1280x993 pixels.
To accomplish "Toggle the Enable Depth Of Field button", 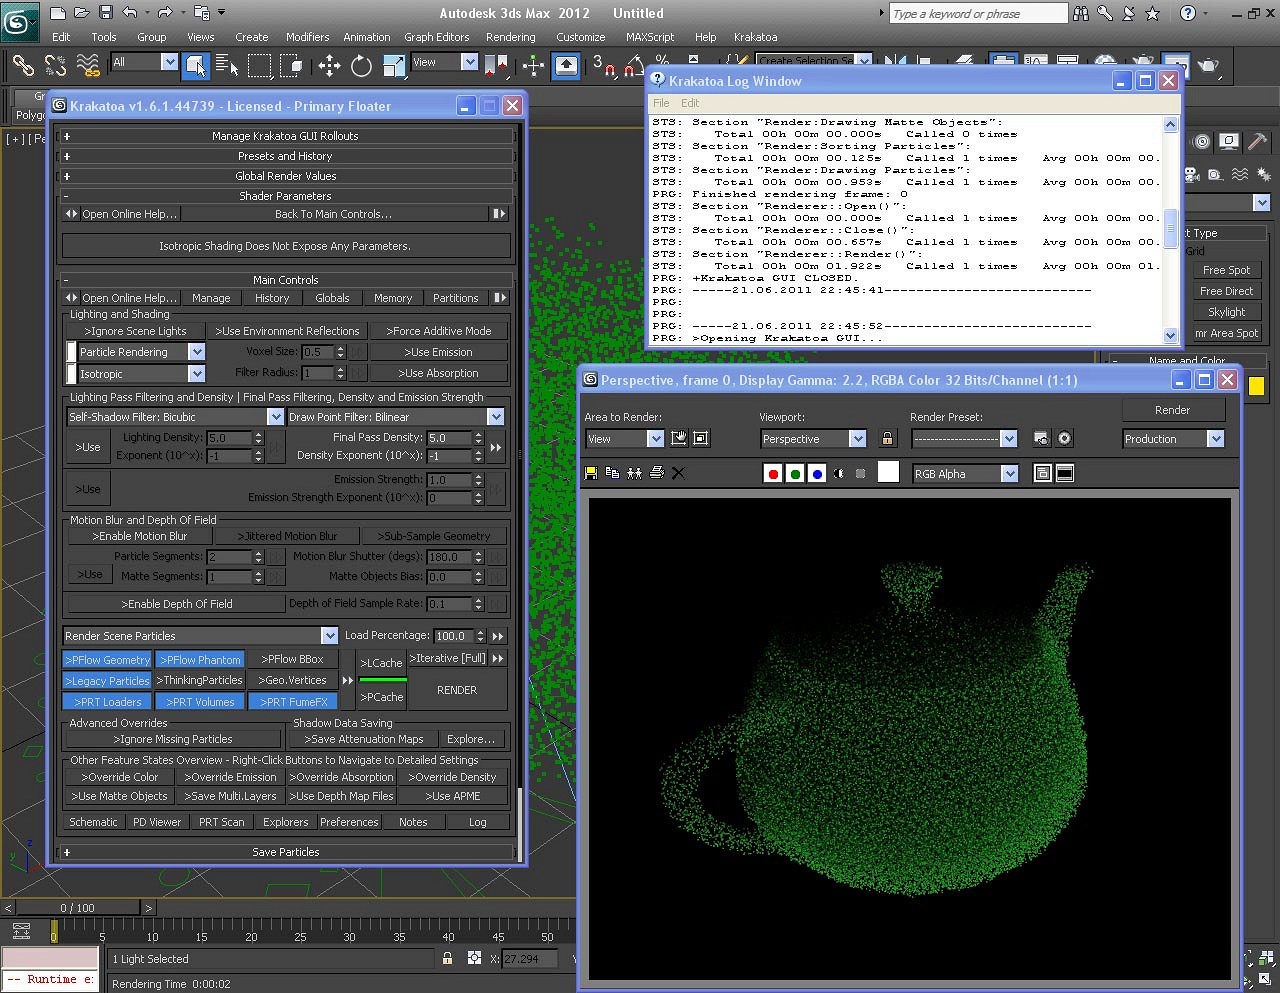I will point(177,604).
